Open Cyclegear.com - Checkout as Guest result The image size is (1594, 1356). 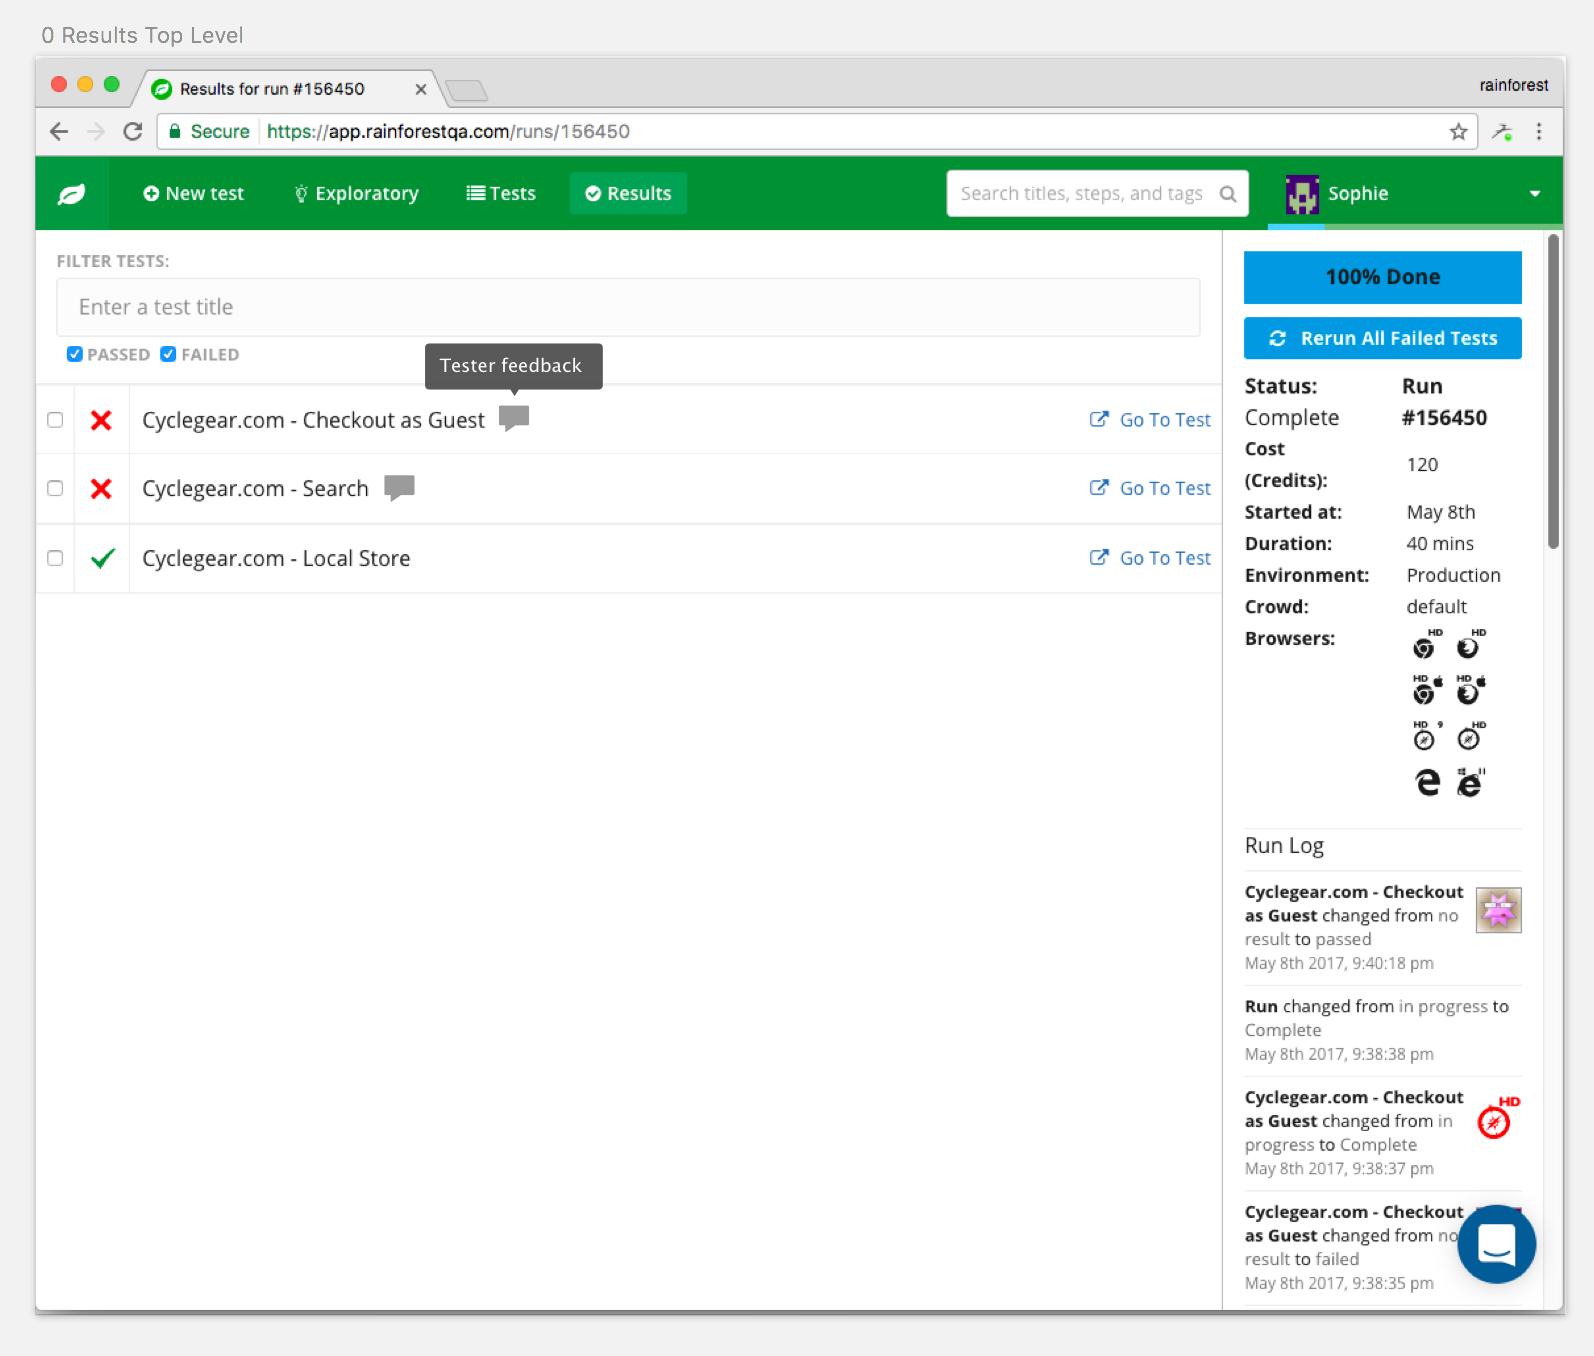coord(313,420)
